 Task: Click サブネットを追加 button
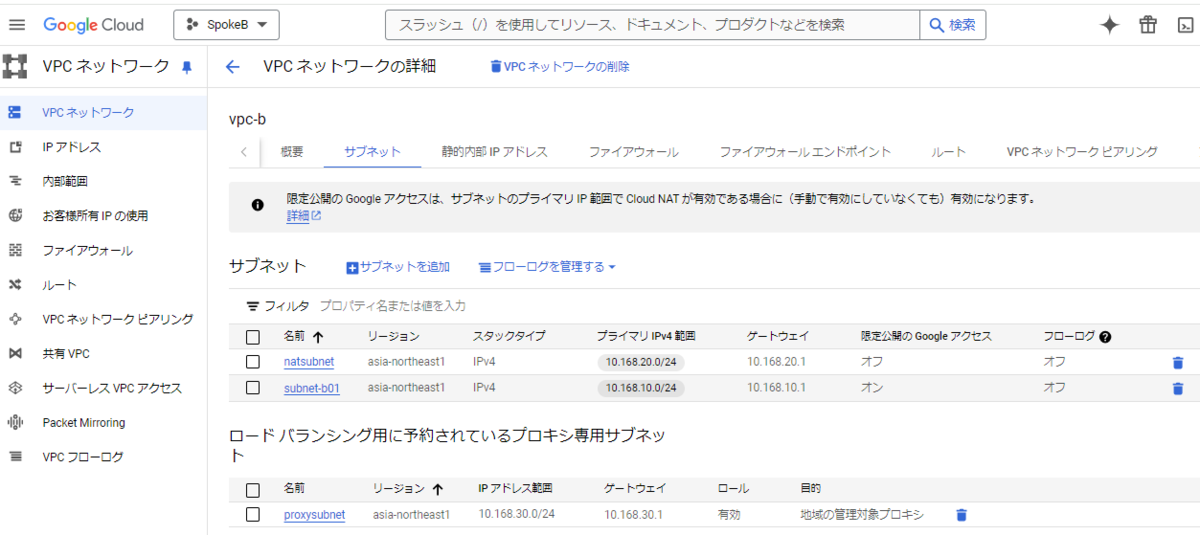(398, 267)
